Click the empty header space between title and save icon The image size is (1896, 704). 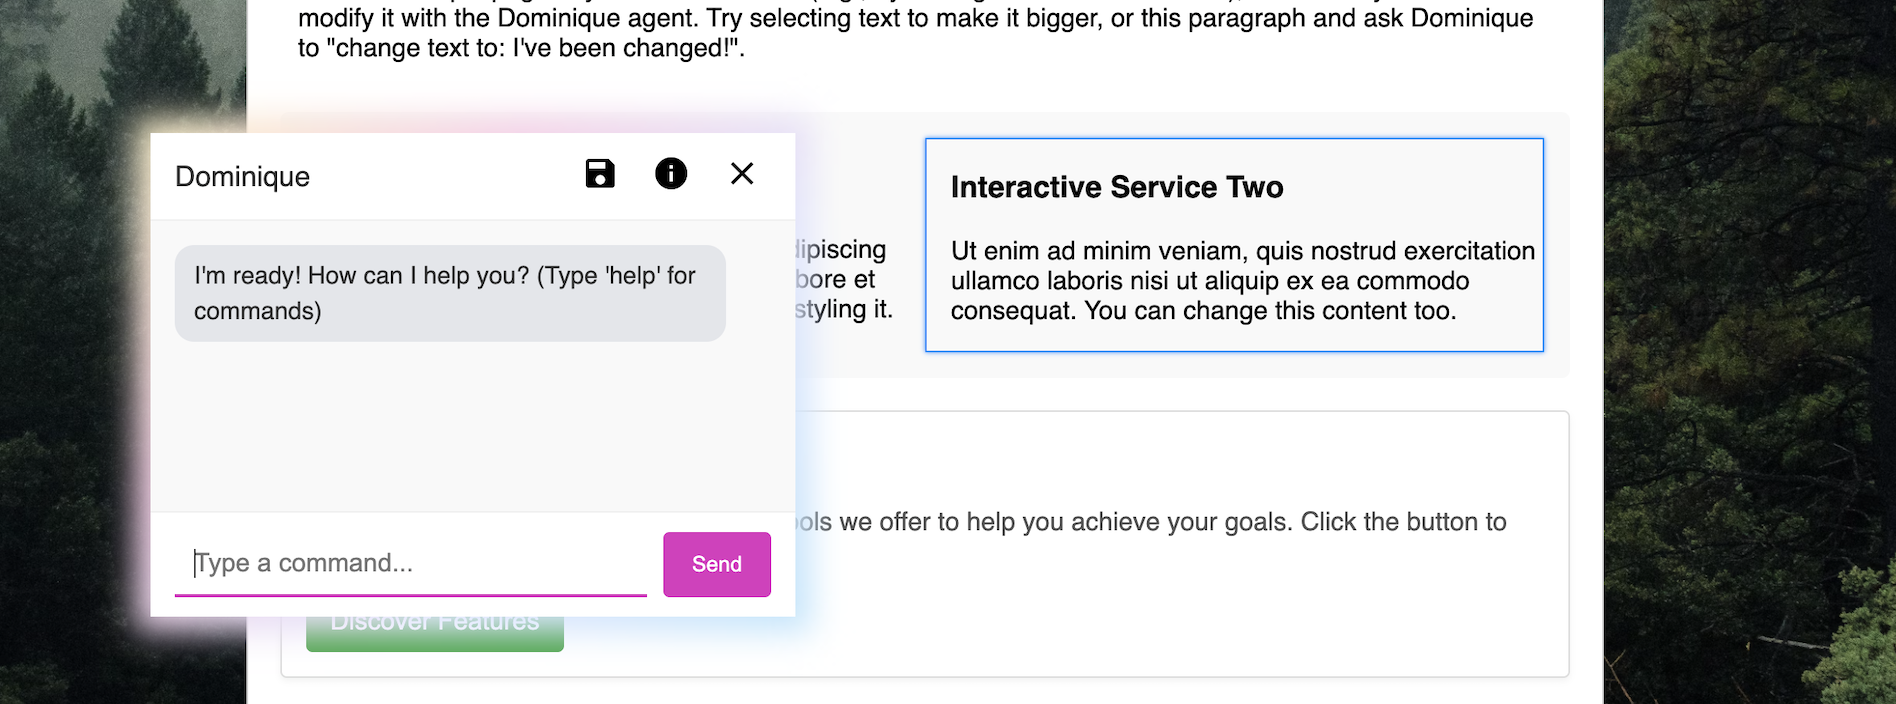447,176
